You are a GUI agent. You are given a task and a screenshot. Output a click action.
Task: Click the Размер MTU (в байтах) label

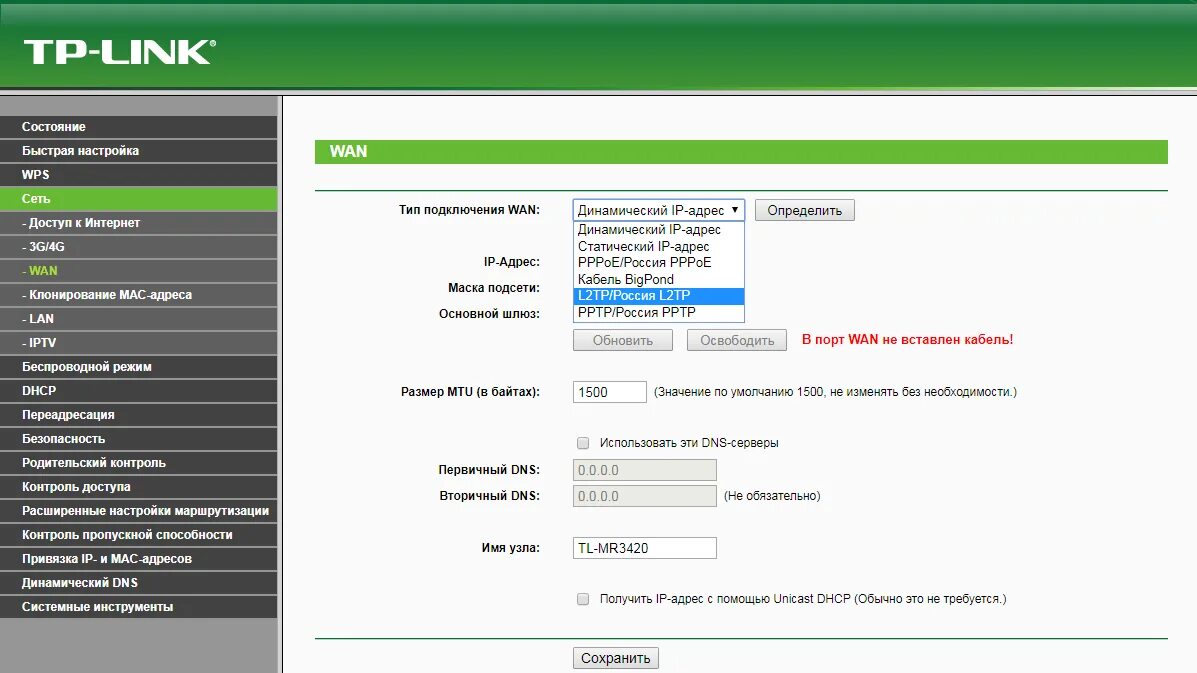(470, 391)
